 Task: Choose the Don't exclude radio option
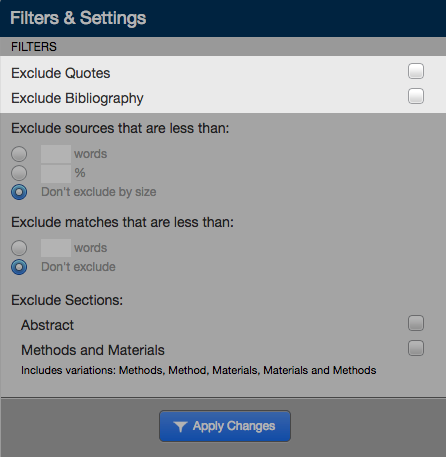click(19, 267)
